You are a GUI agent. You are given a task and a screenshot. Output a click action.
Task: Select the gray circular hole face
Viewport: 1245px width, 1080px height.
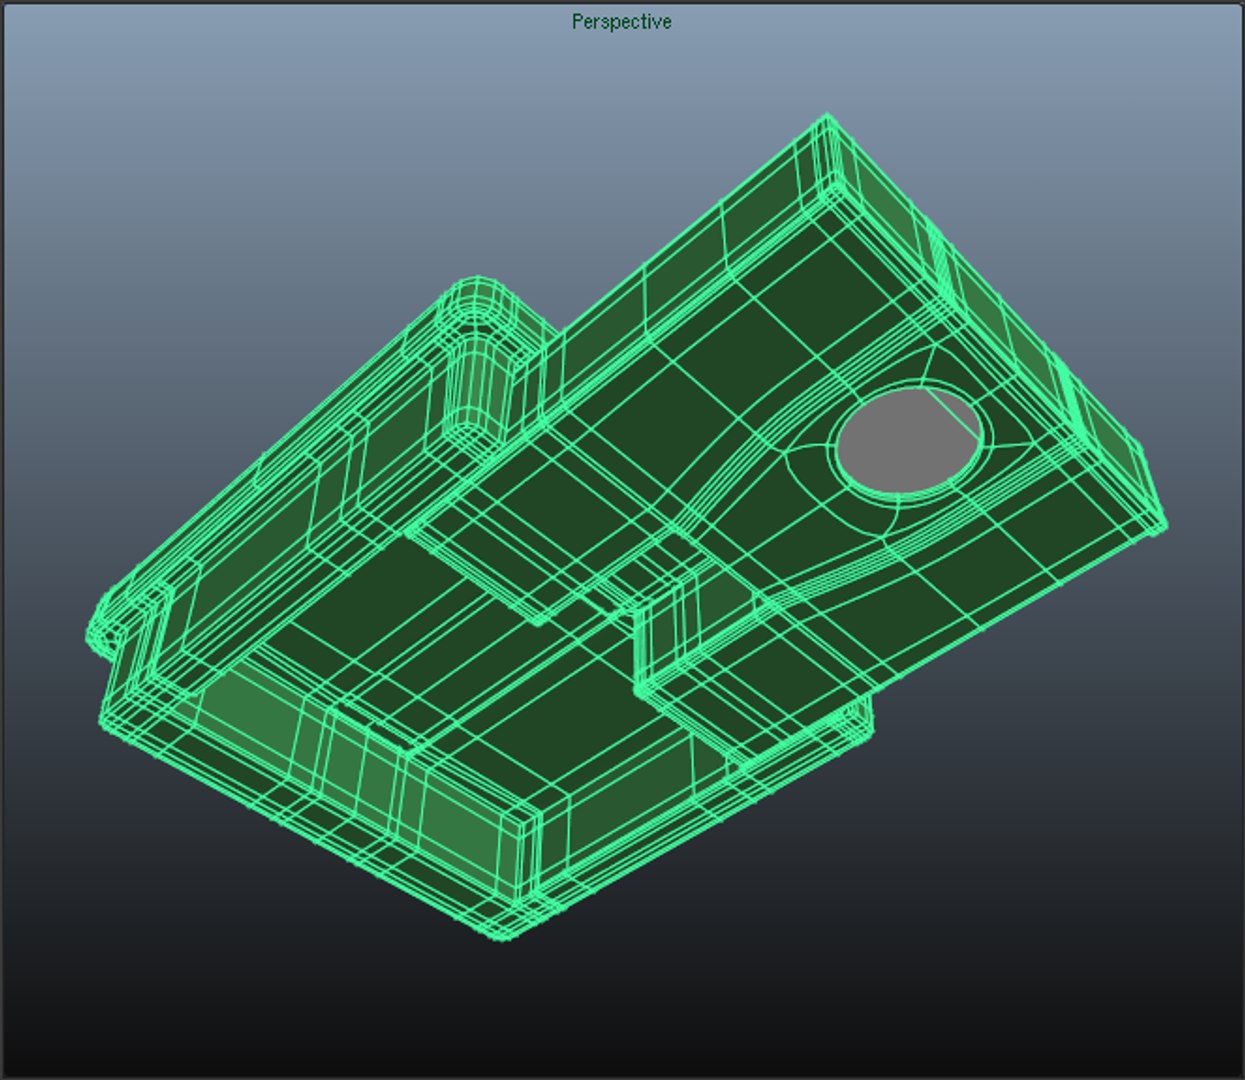point(908,440)
